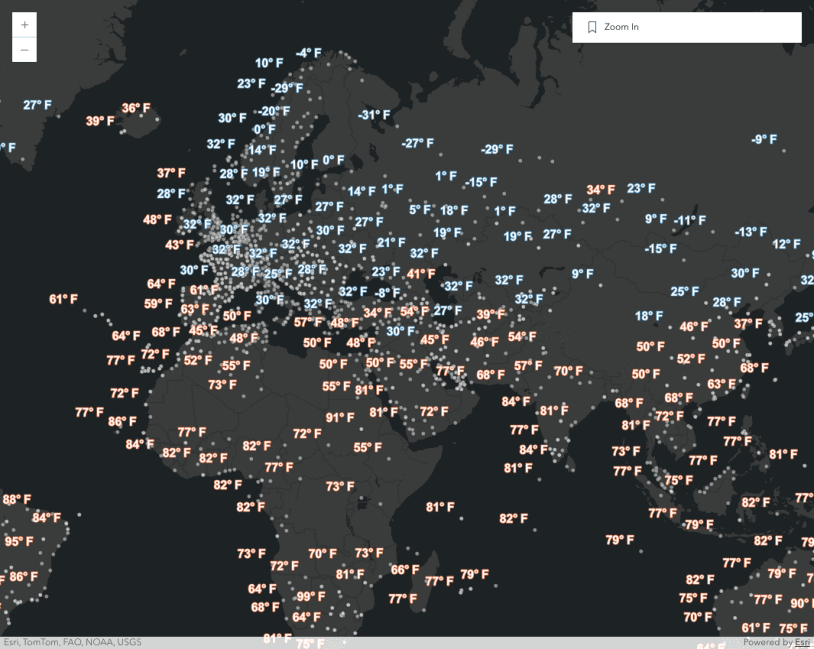Click the 91° F temperature label
The height and width of the screenshot is (649, 814).
point(340,418)
